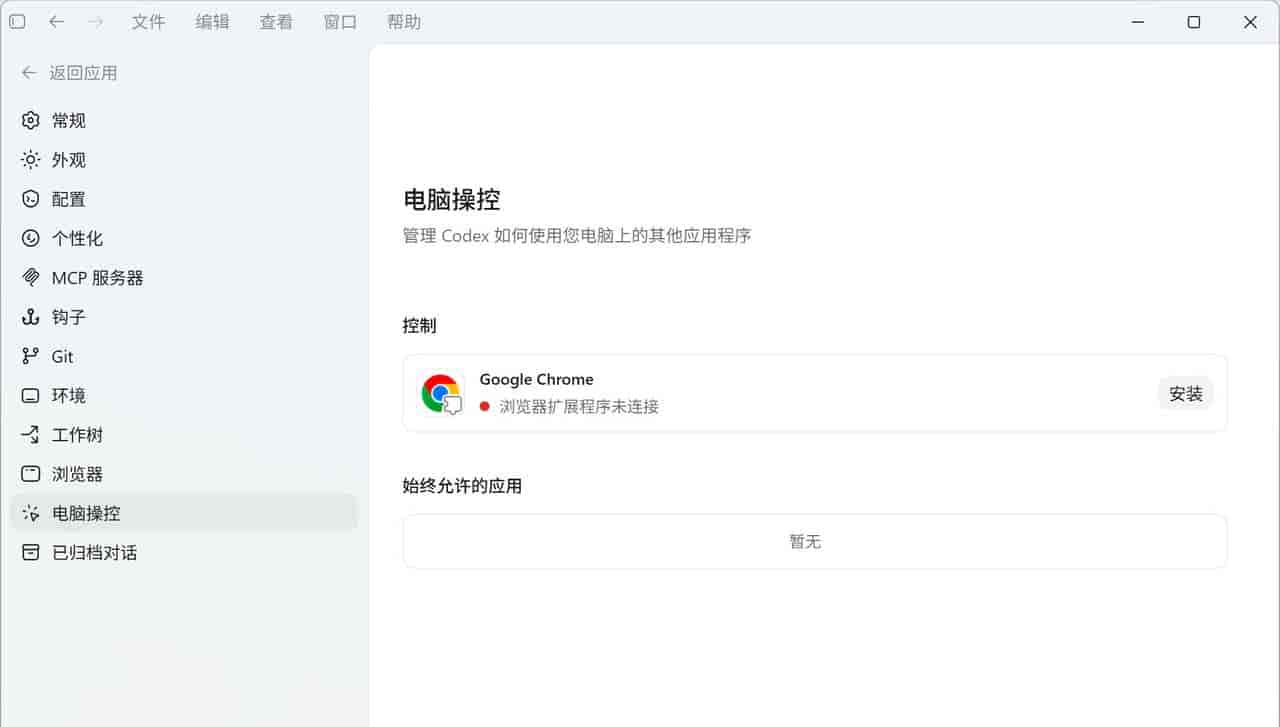Screen dimensions: 1280x727
Task: Minimize the settings window
Action: [x=1137, y=21]
